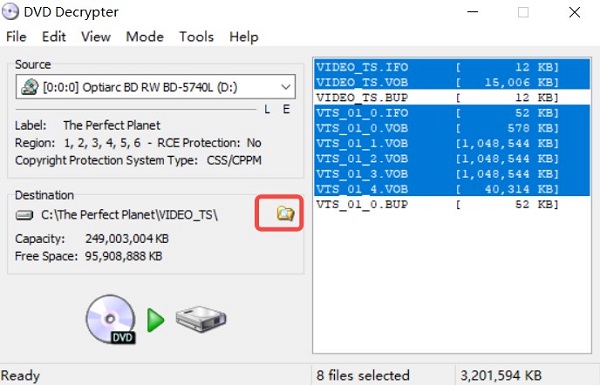The height and width of the screenshot is (385, 600).
Task: Click the destination hard drive icon
Action: click(x=24, y=215)
